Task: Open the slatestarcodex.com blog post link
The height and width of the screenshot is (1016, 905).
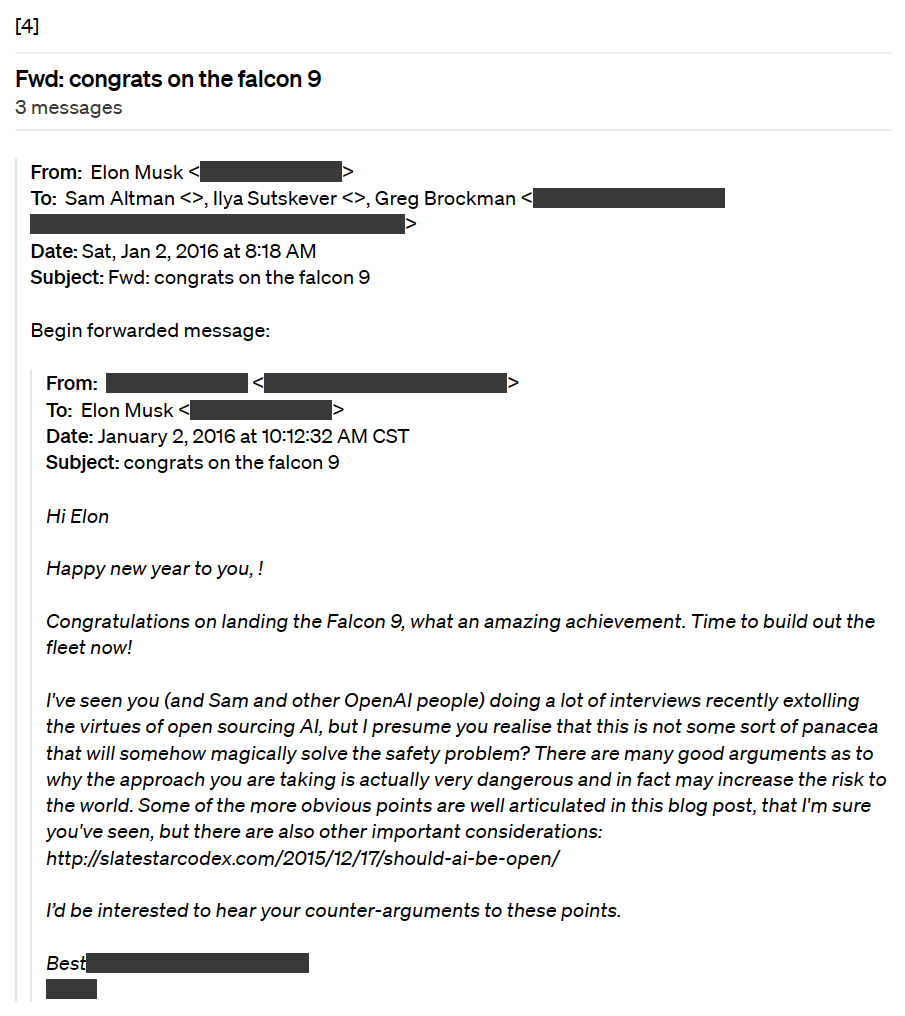Action: pos(302,858)
